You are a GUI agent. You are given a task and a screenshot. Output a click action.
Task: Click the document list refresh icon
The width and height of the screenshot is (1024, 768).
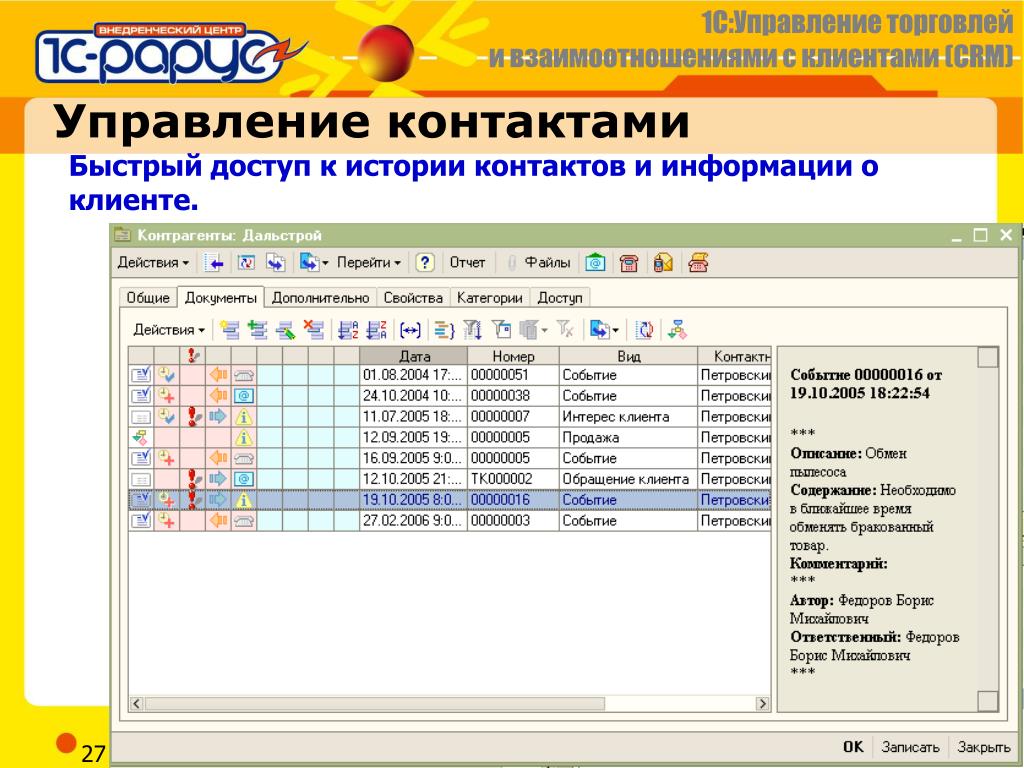pyautogui.click(x=645, y=330)
